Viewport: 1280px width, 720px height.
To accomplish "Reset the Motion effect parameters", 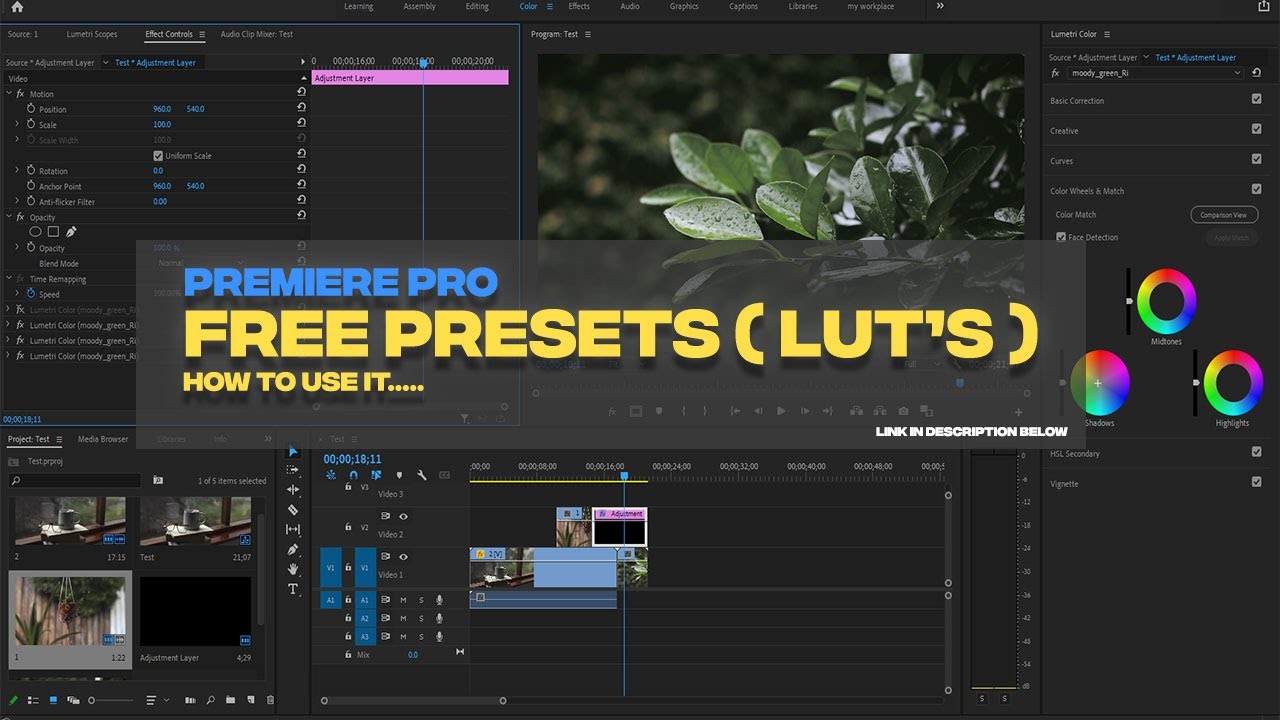I will point(301,93).
